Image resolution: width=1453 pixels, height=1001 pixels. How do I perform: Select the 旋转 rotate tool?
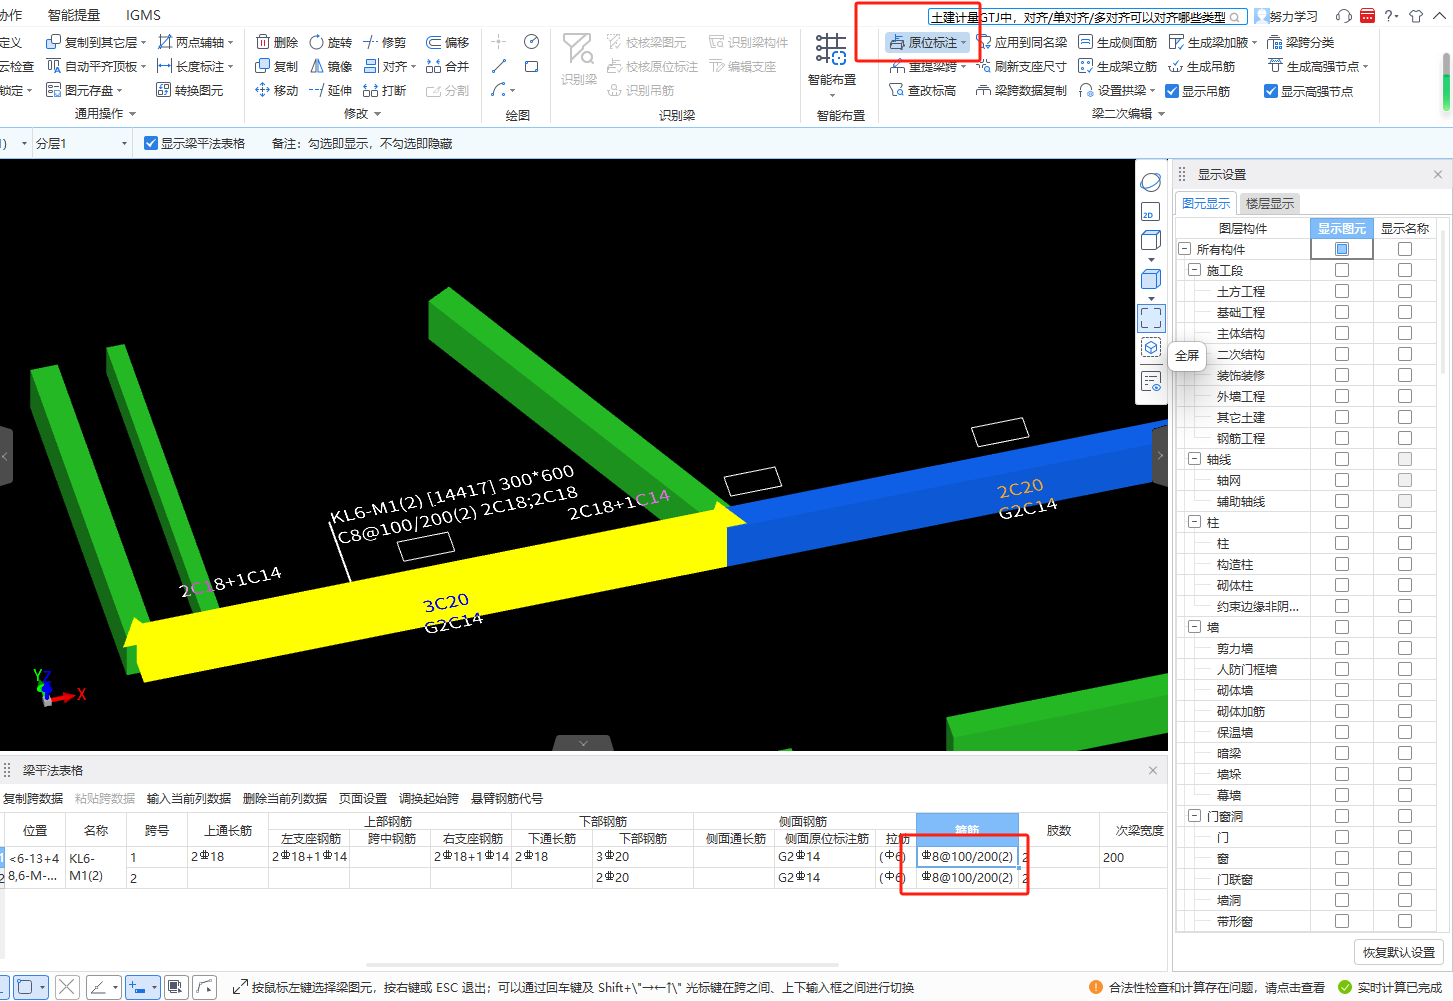coord(331,42)
